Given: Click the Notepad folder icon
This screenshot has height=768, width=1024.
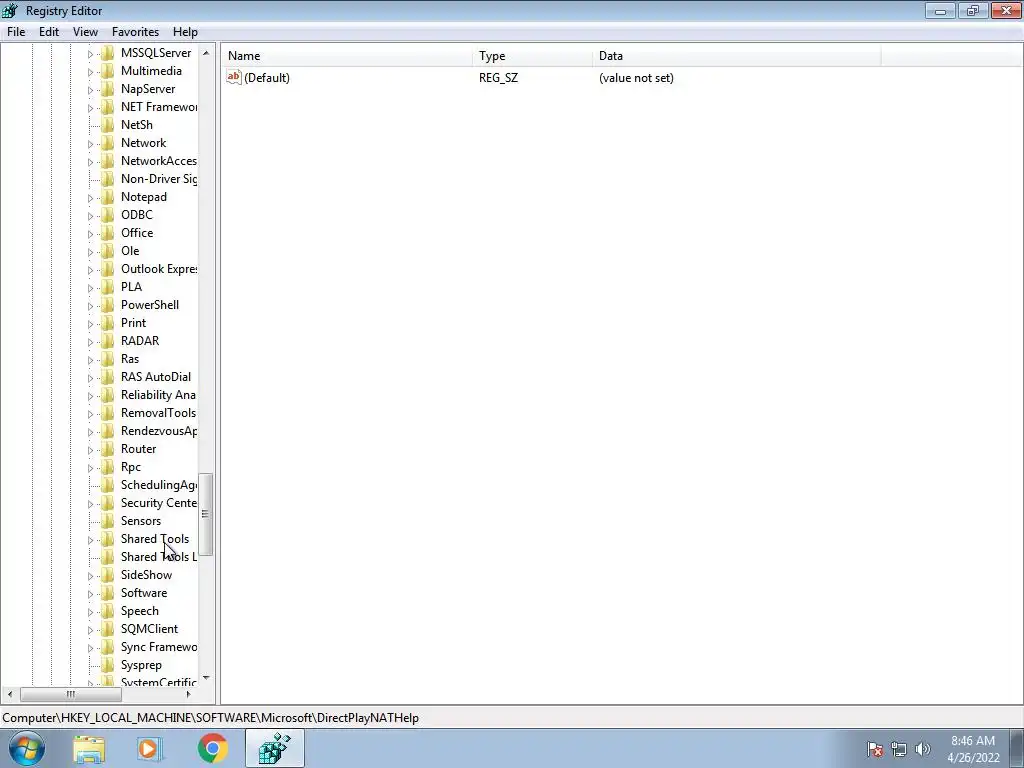Looking at the screenshot, I should point(108,197).
